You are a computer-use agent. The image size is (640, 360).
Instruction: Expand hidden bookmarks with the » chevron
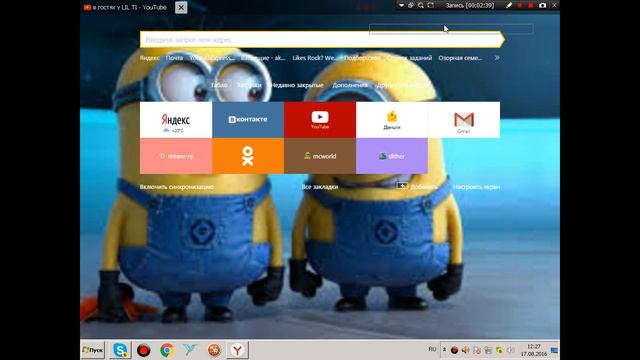[497, 58]
